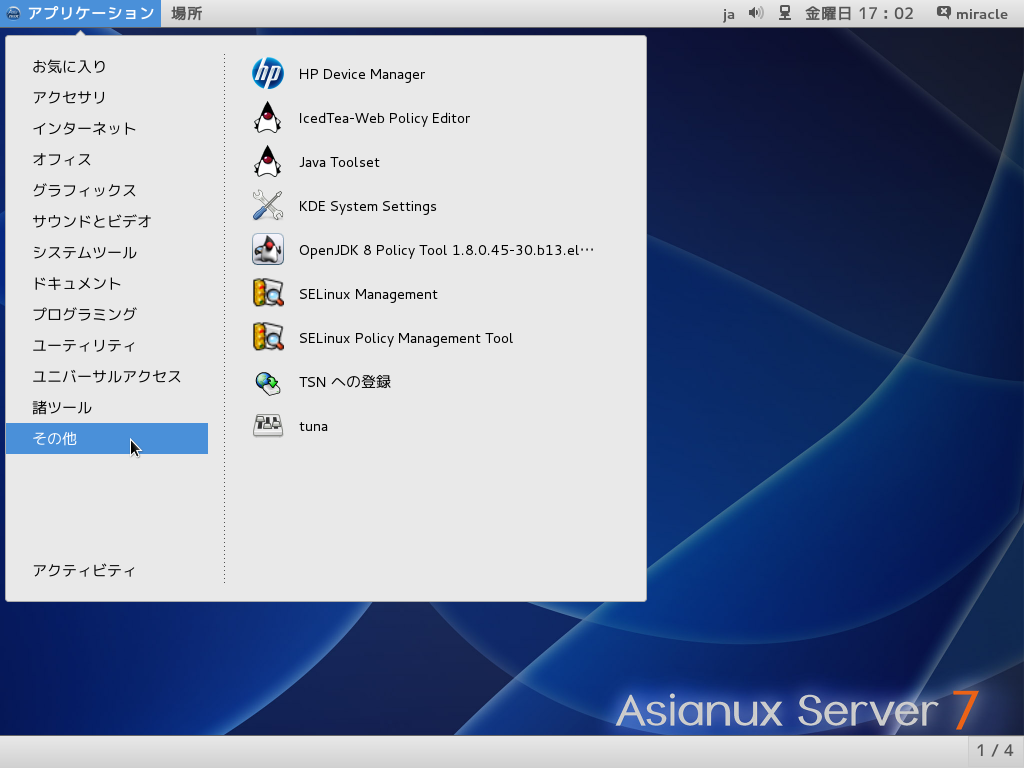Open IcedTea-Web Policy Editor icon
The width and height of the screenshot is (1024, 768).
click(268, 118)
